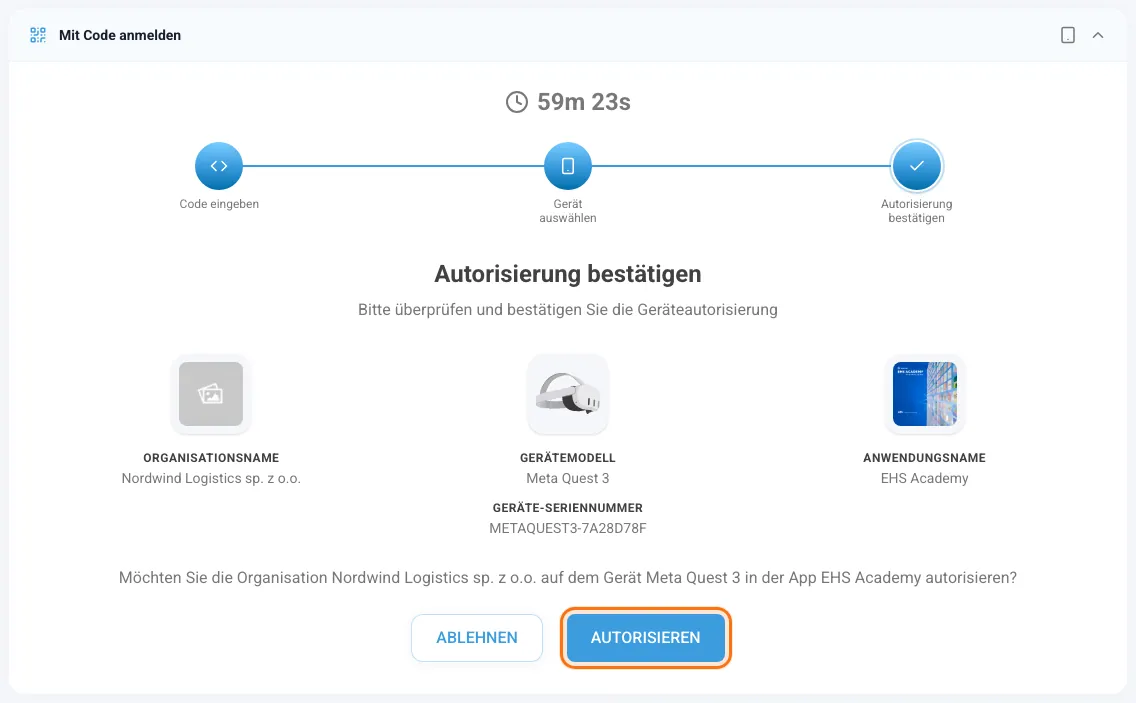The image size is (1136, 703).
Task: Click the ANWENDUNGSNAME label
Action: coord(924,458)
